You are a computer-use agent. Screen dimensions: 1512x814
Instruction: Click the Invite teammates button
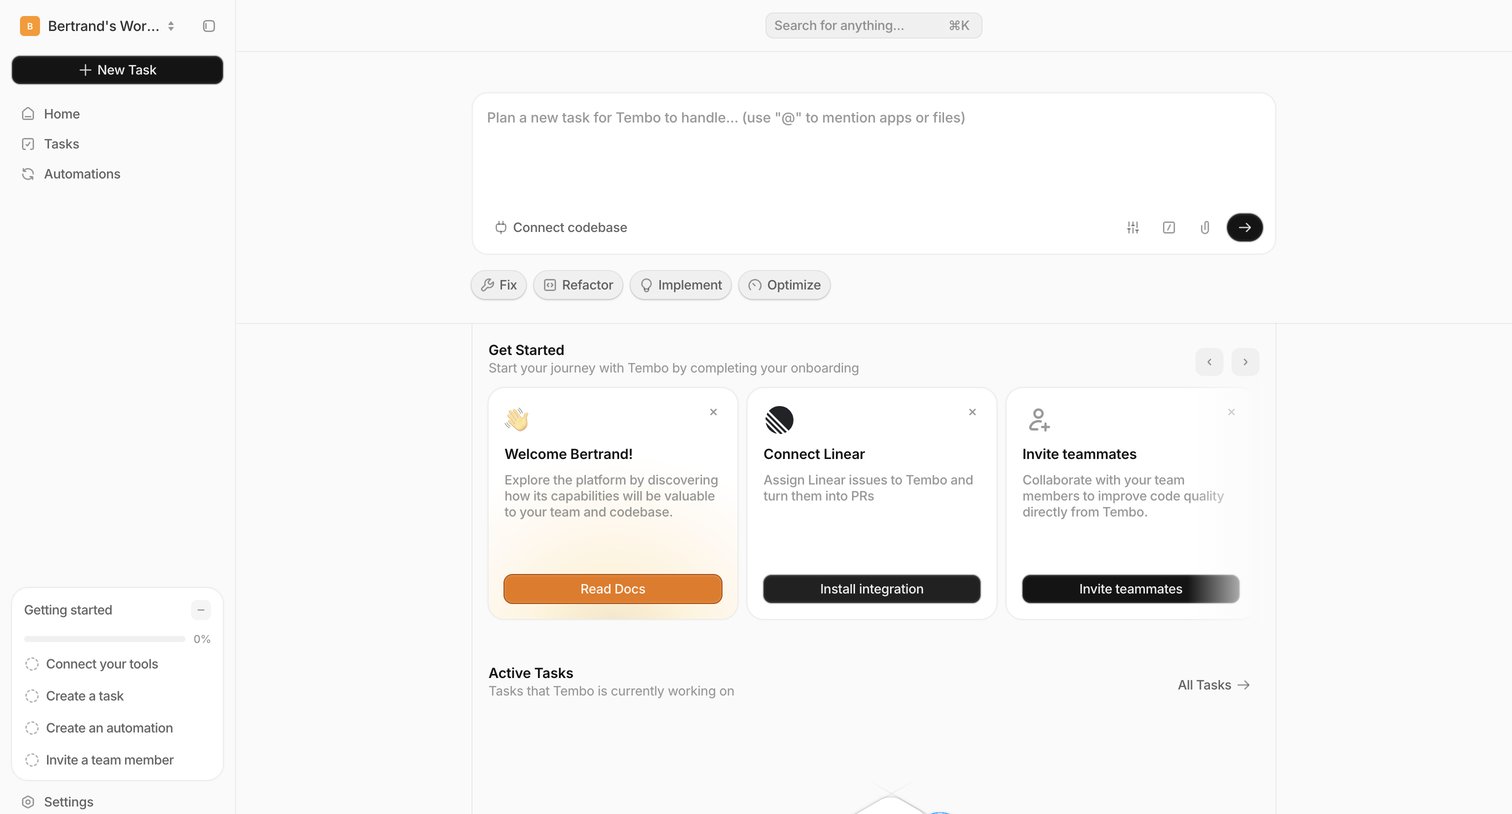click(1131, 589)
